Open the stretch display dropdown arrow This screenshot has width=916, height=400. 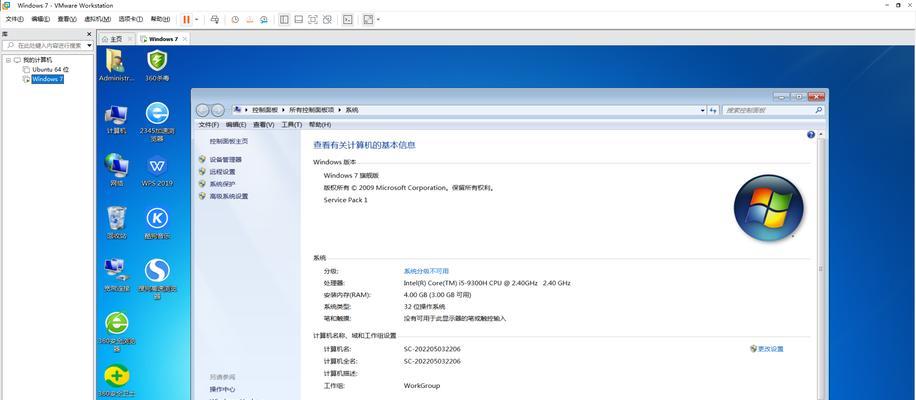coord(378,19)
